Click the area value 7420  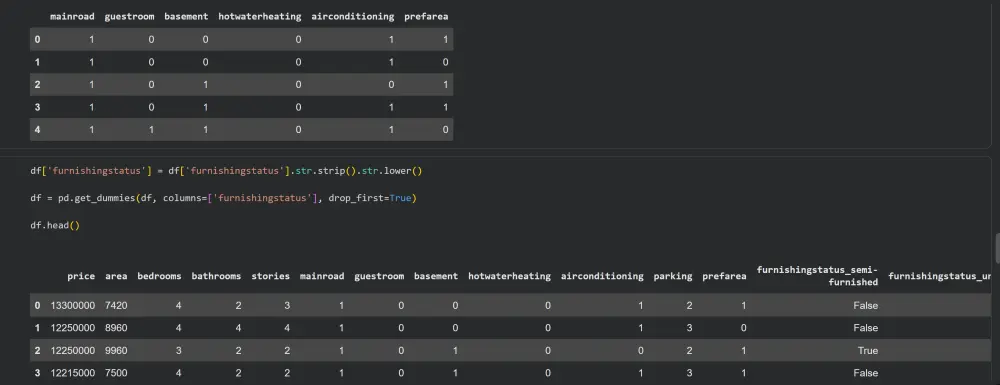116,305
